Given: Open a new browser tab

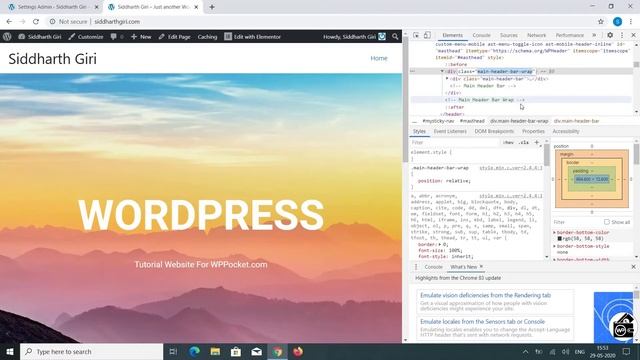Looking at the screenshot, I should coord(212,7).
